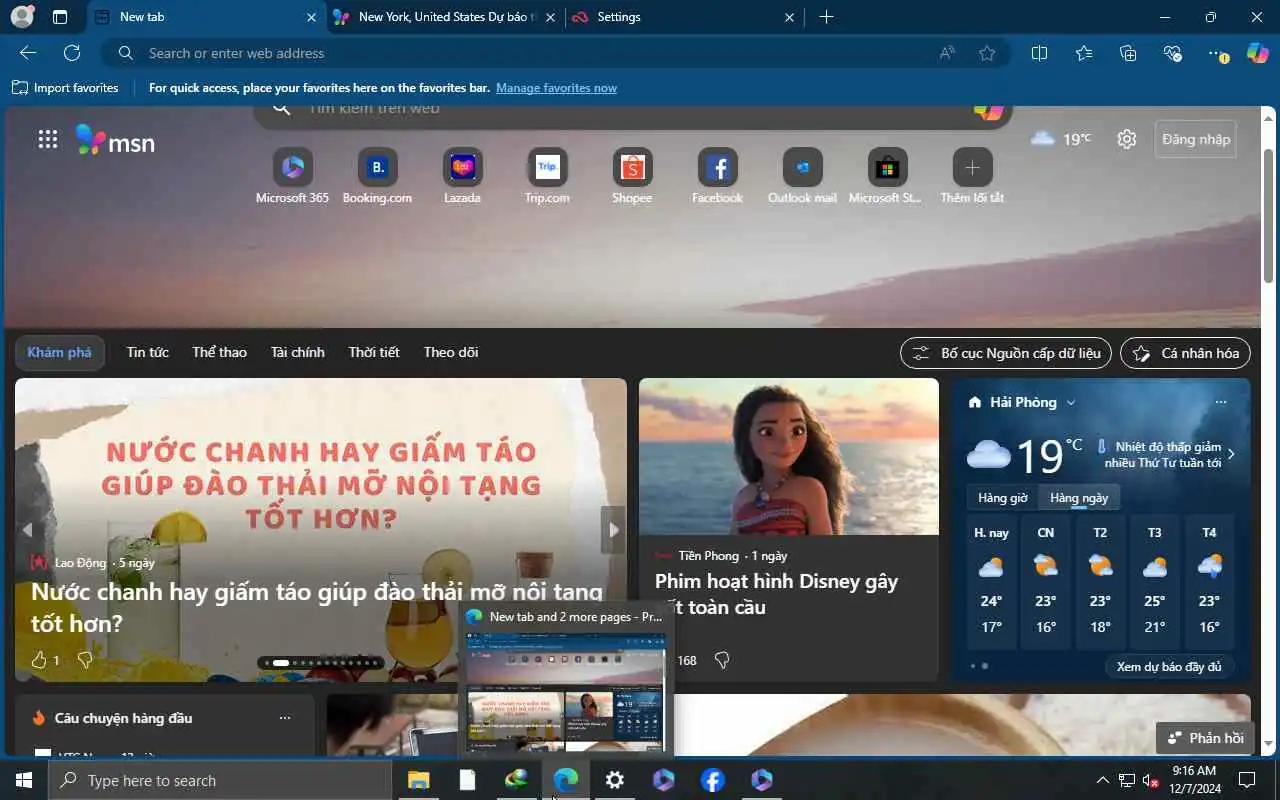Open Browser essentials heart icon

click(1173, 54)
